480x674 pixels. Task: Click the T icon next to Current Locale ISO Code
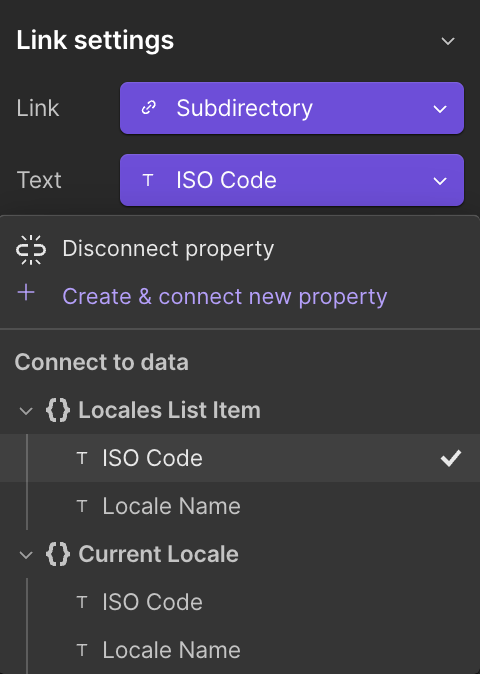pos(82,602)
